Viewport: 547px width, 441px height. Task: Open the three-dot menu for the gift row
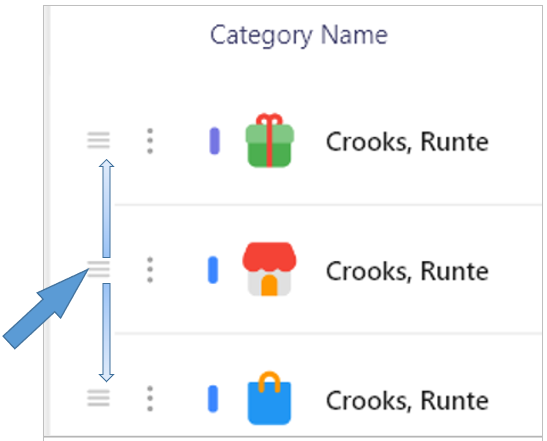tap(150, 141)
